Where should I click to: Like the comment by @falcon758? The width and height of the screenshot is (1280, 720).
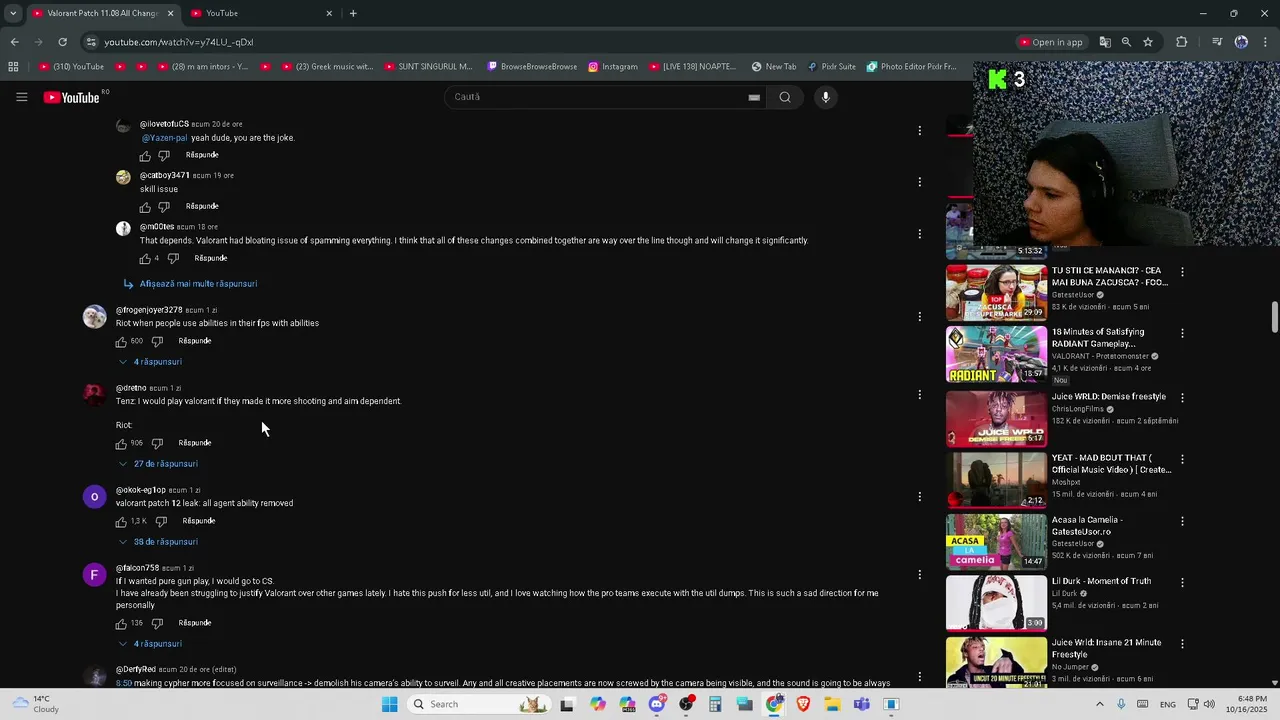tap(121, 623)
